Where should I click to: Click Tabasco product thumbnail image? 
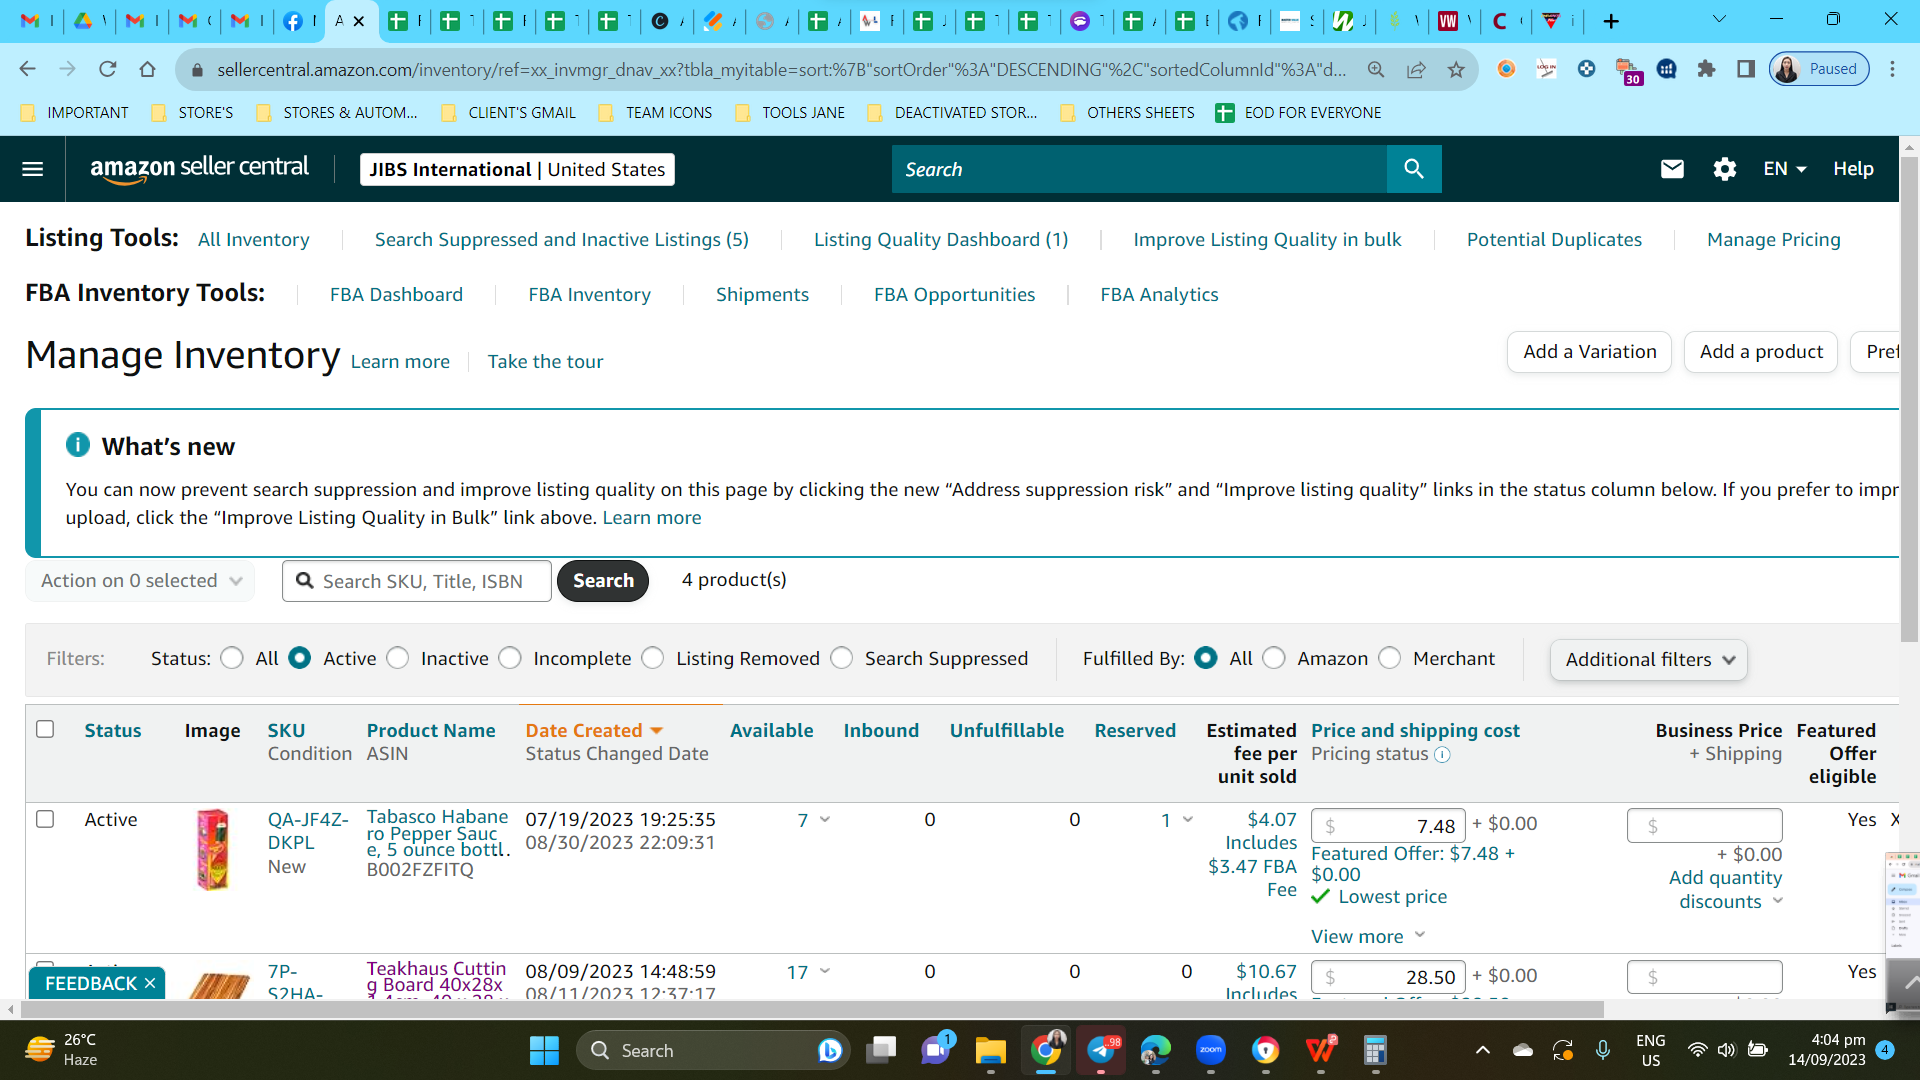[x=212, y=850]
